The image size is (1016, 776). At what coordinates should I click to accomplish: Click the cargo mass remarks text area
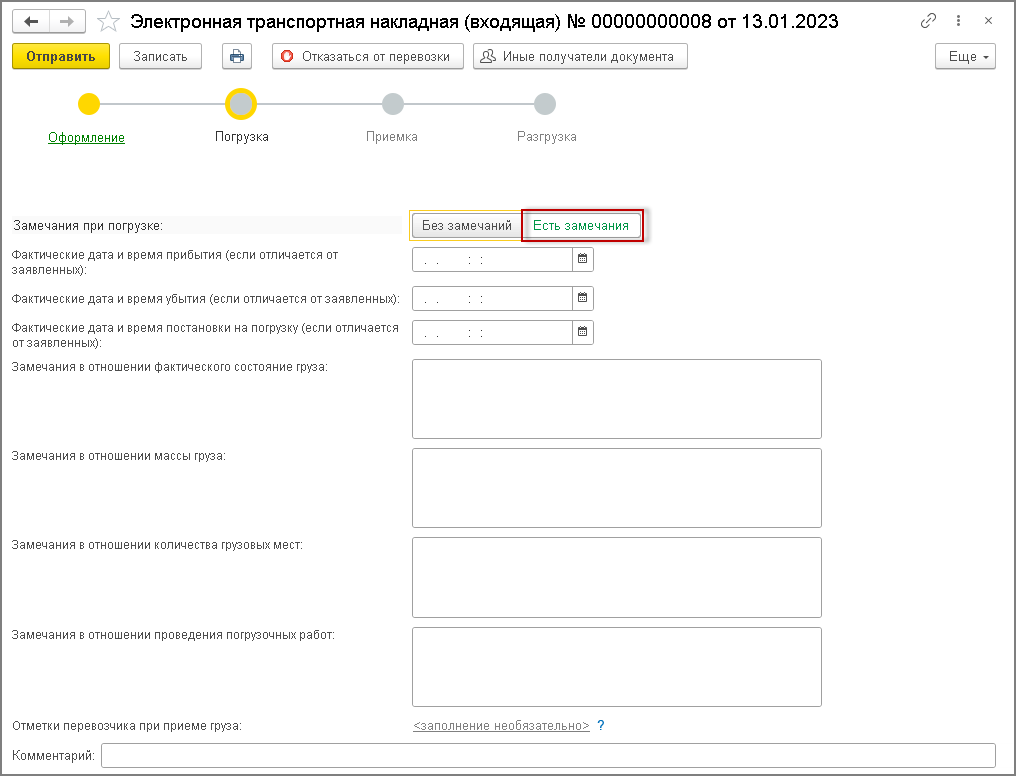point(617,488)
